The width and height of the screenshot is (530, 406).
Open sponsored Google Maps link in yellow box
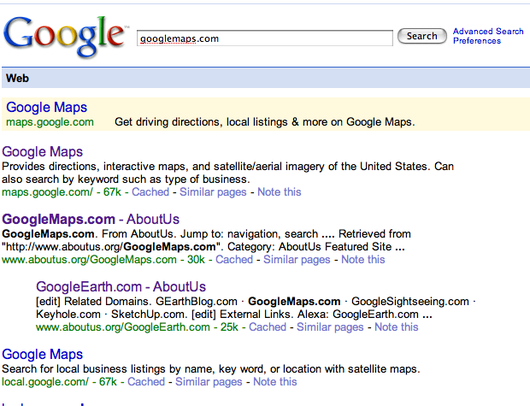coord(47,107)
